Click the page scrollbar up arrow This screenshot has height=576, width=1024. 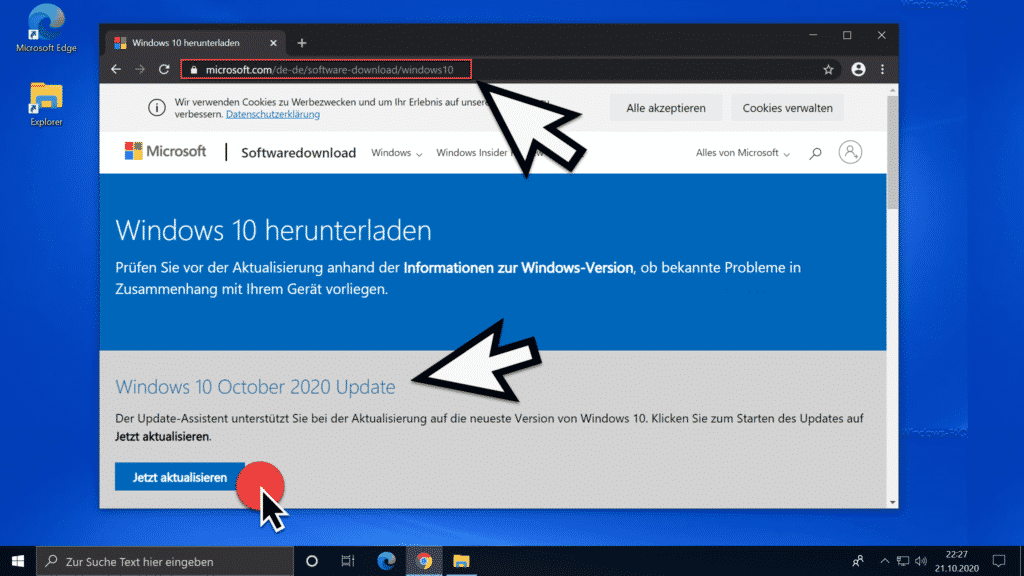coord(892,89)
